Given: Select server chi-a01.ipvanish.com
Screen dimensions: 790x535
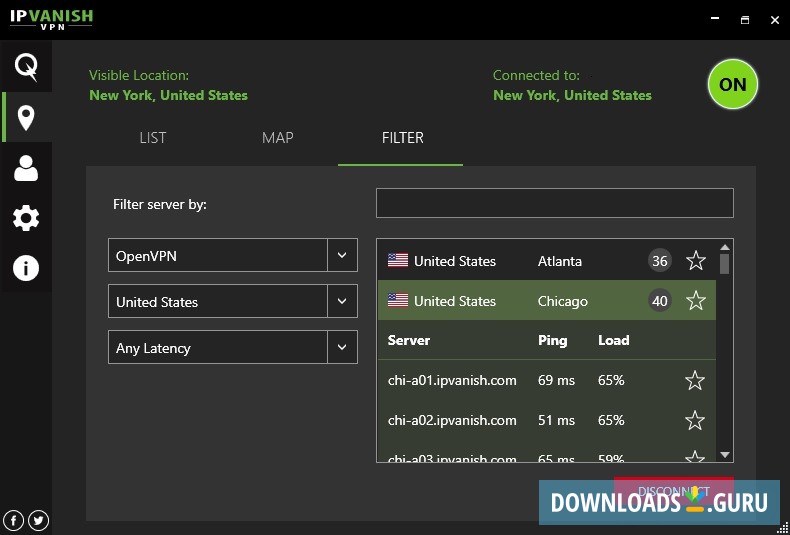Looking at the screenshot, I should 547,380.
